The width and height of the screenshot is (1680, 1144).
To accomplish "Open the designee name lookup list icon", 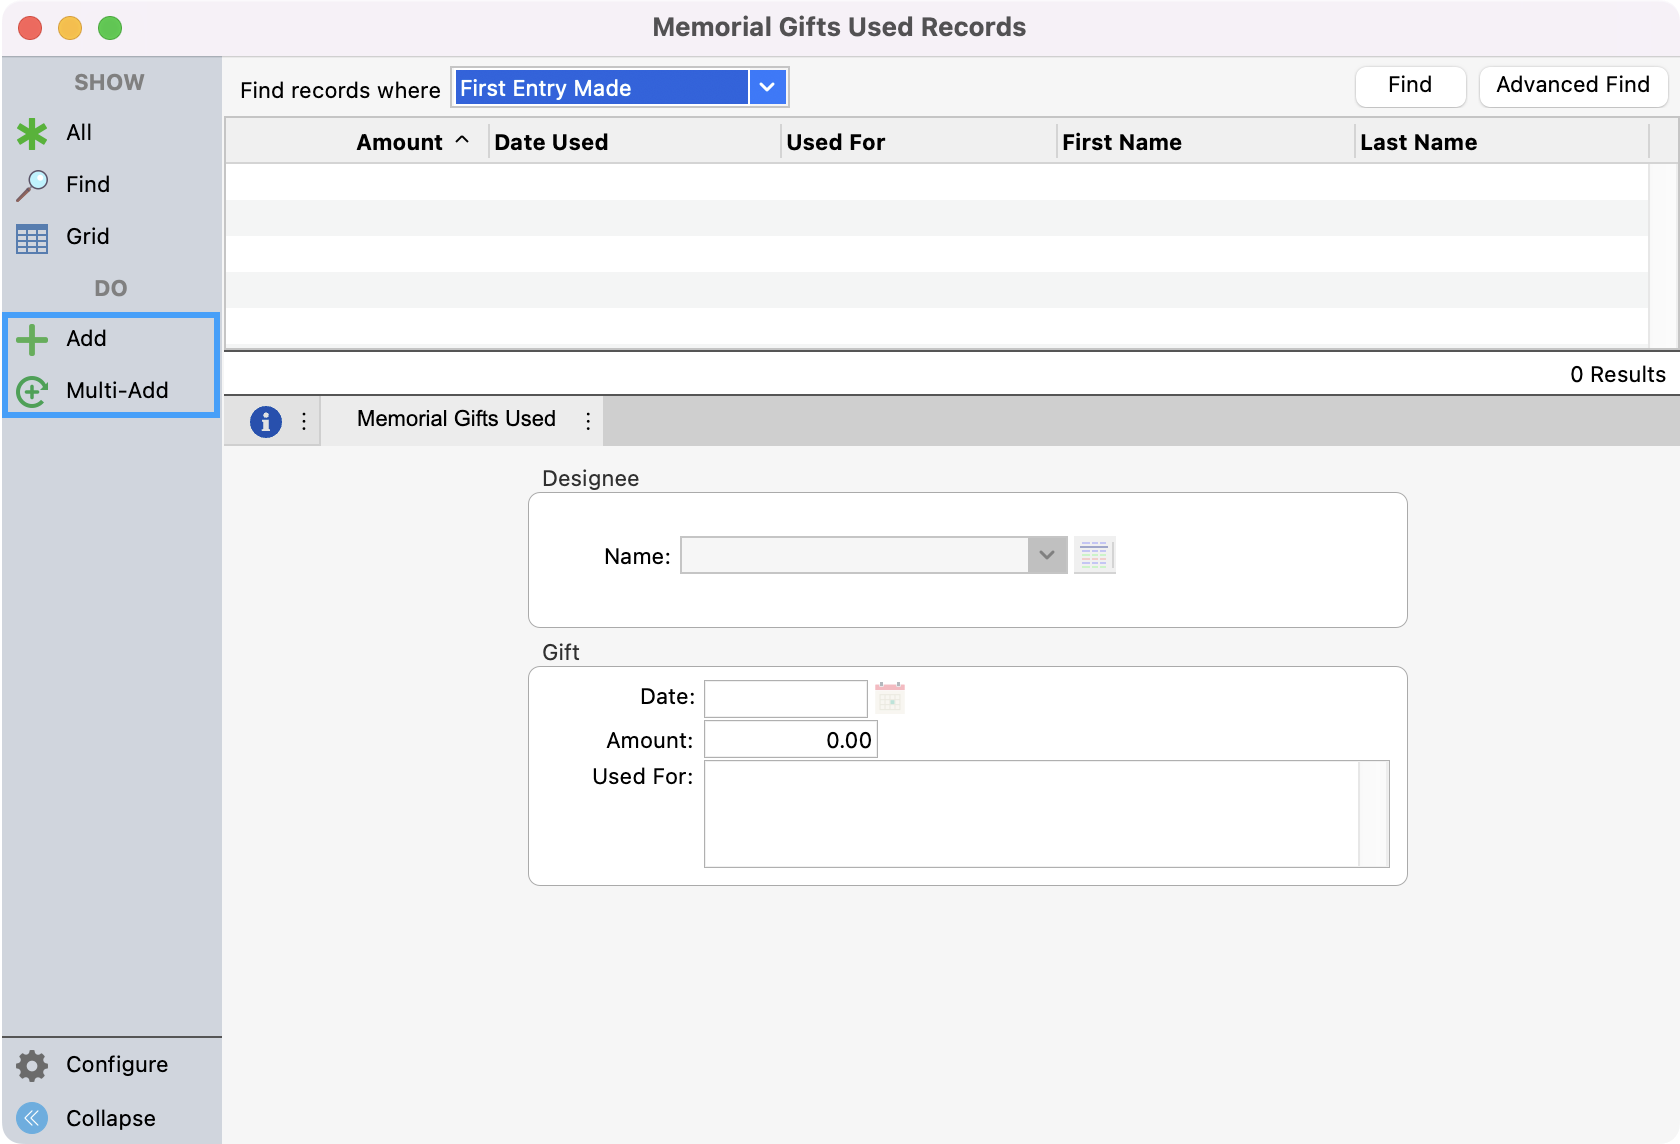I will coord(1094,555).
